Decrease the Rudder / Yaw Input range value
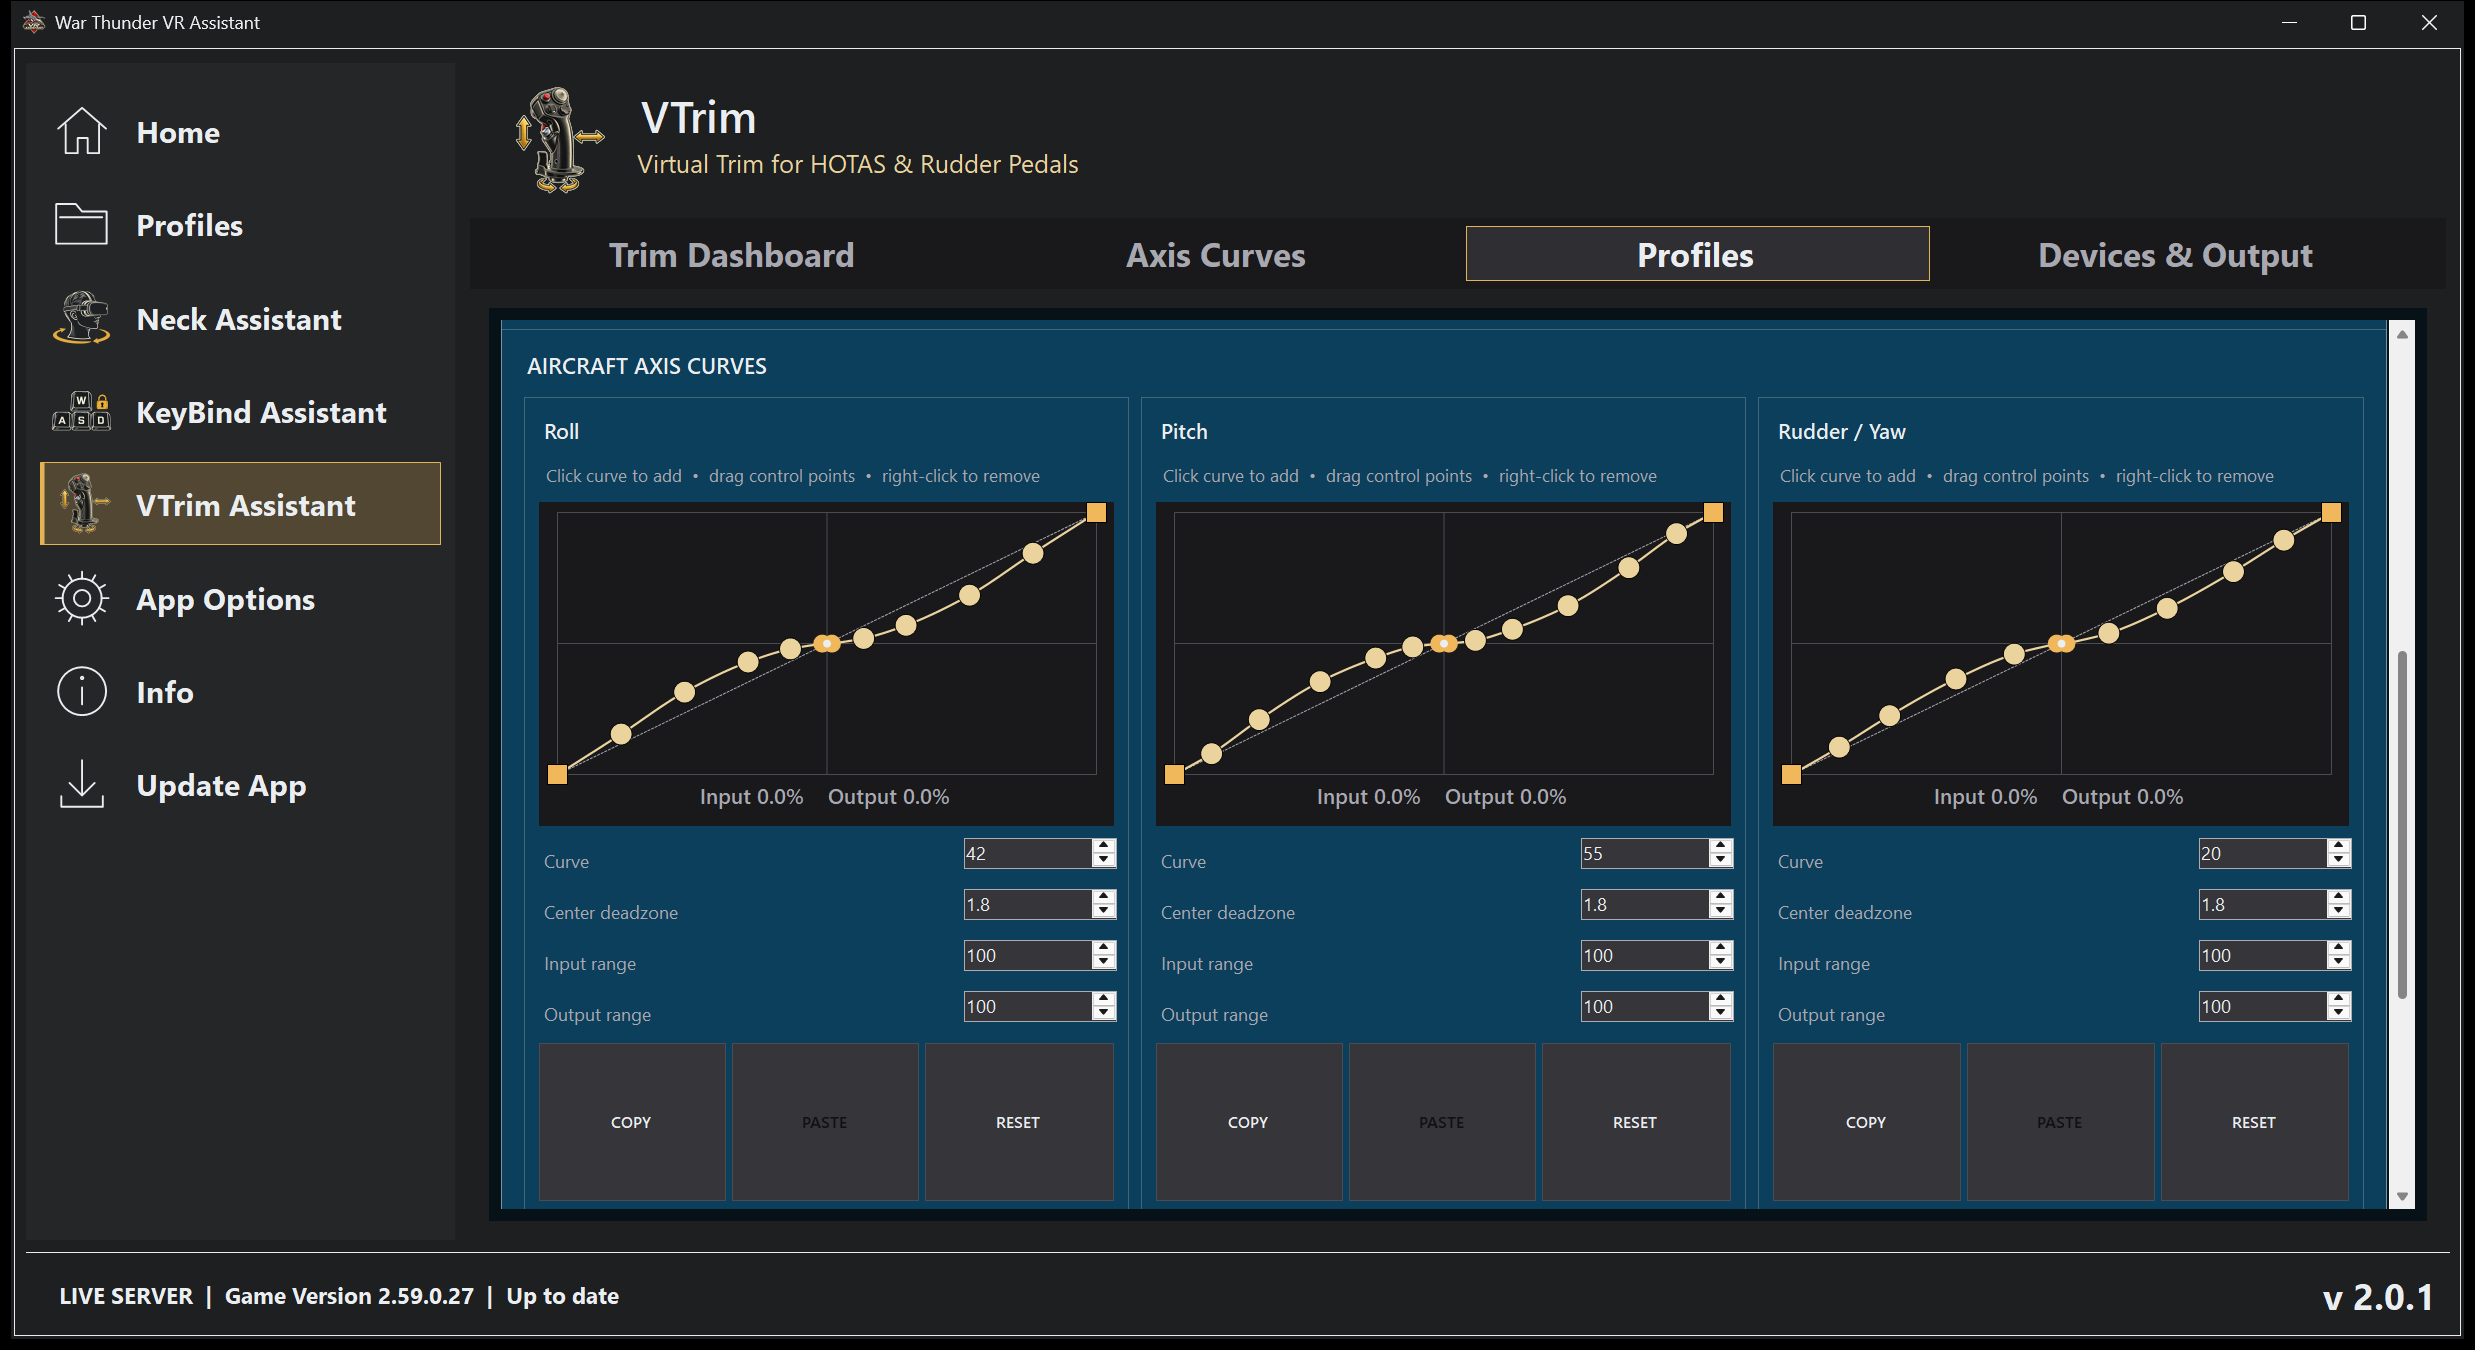2475x1350 pixels. point(2339,962)
